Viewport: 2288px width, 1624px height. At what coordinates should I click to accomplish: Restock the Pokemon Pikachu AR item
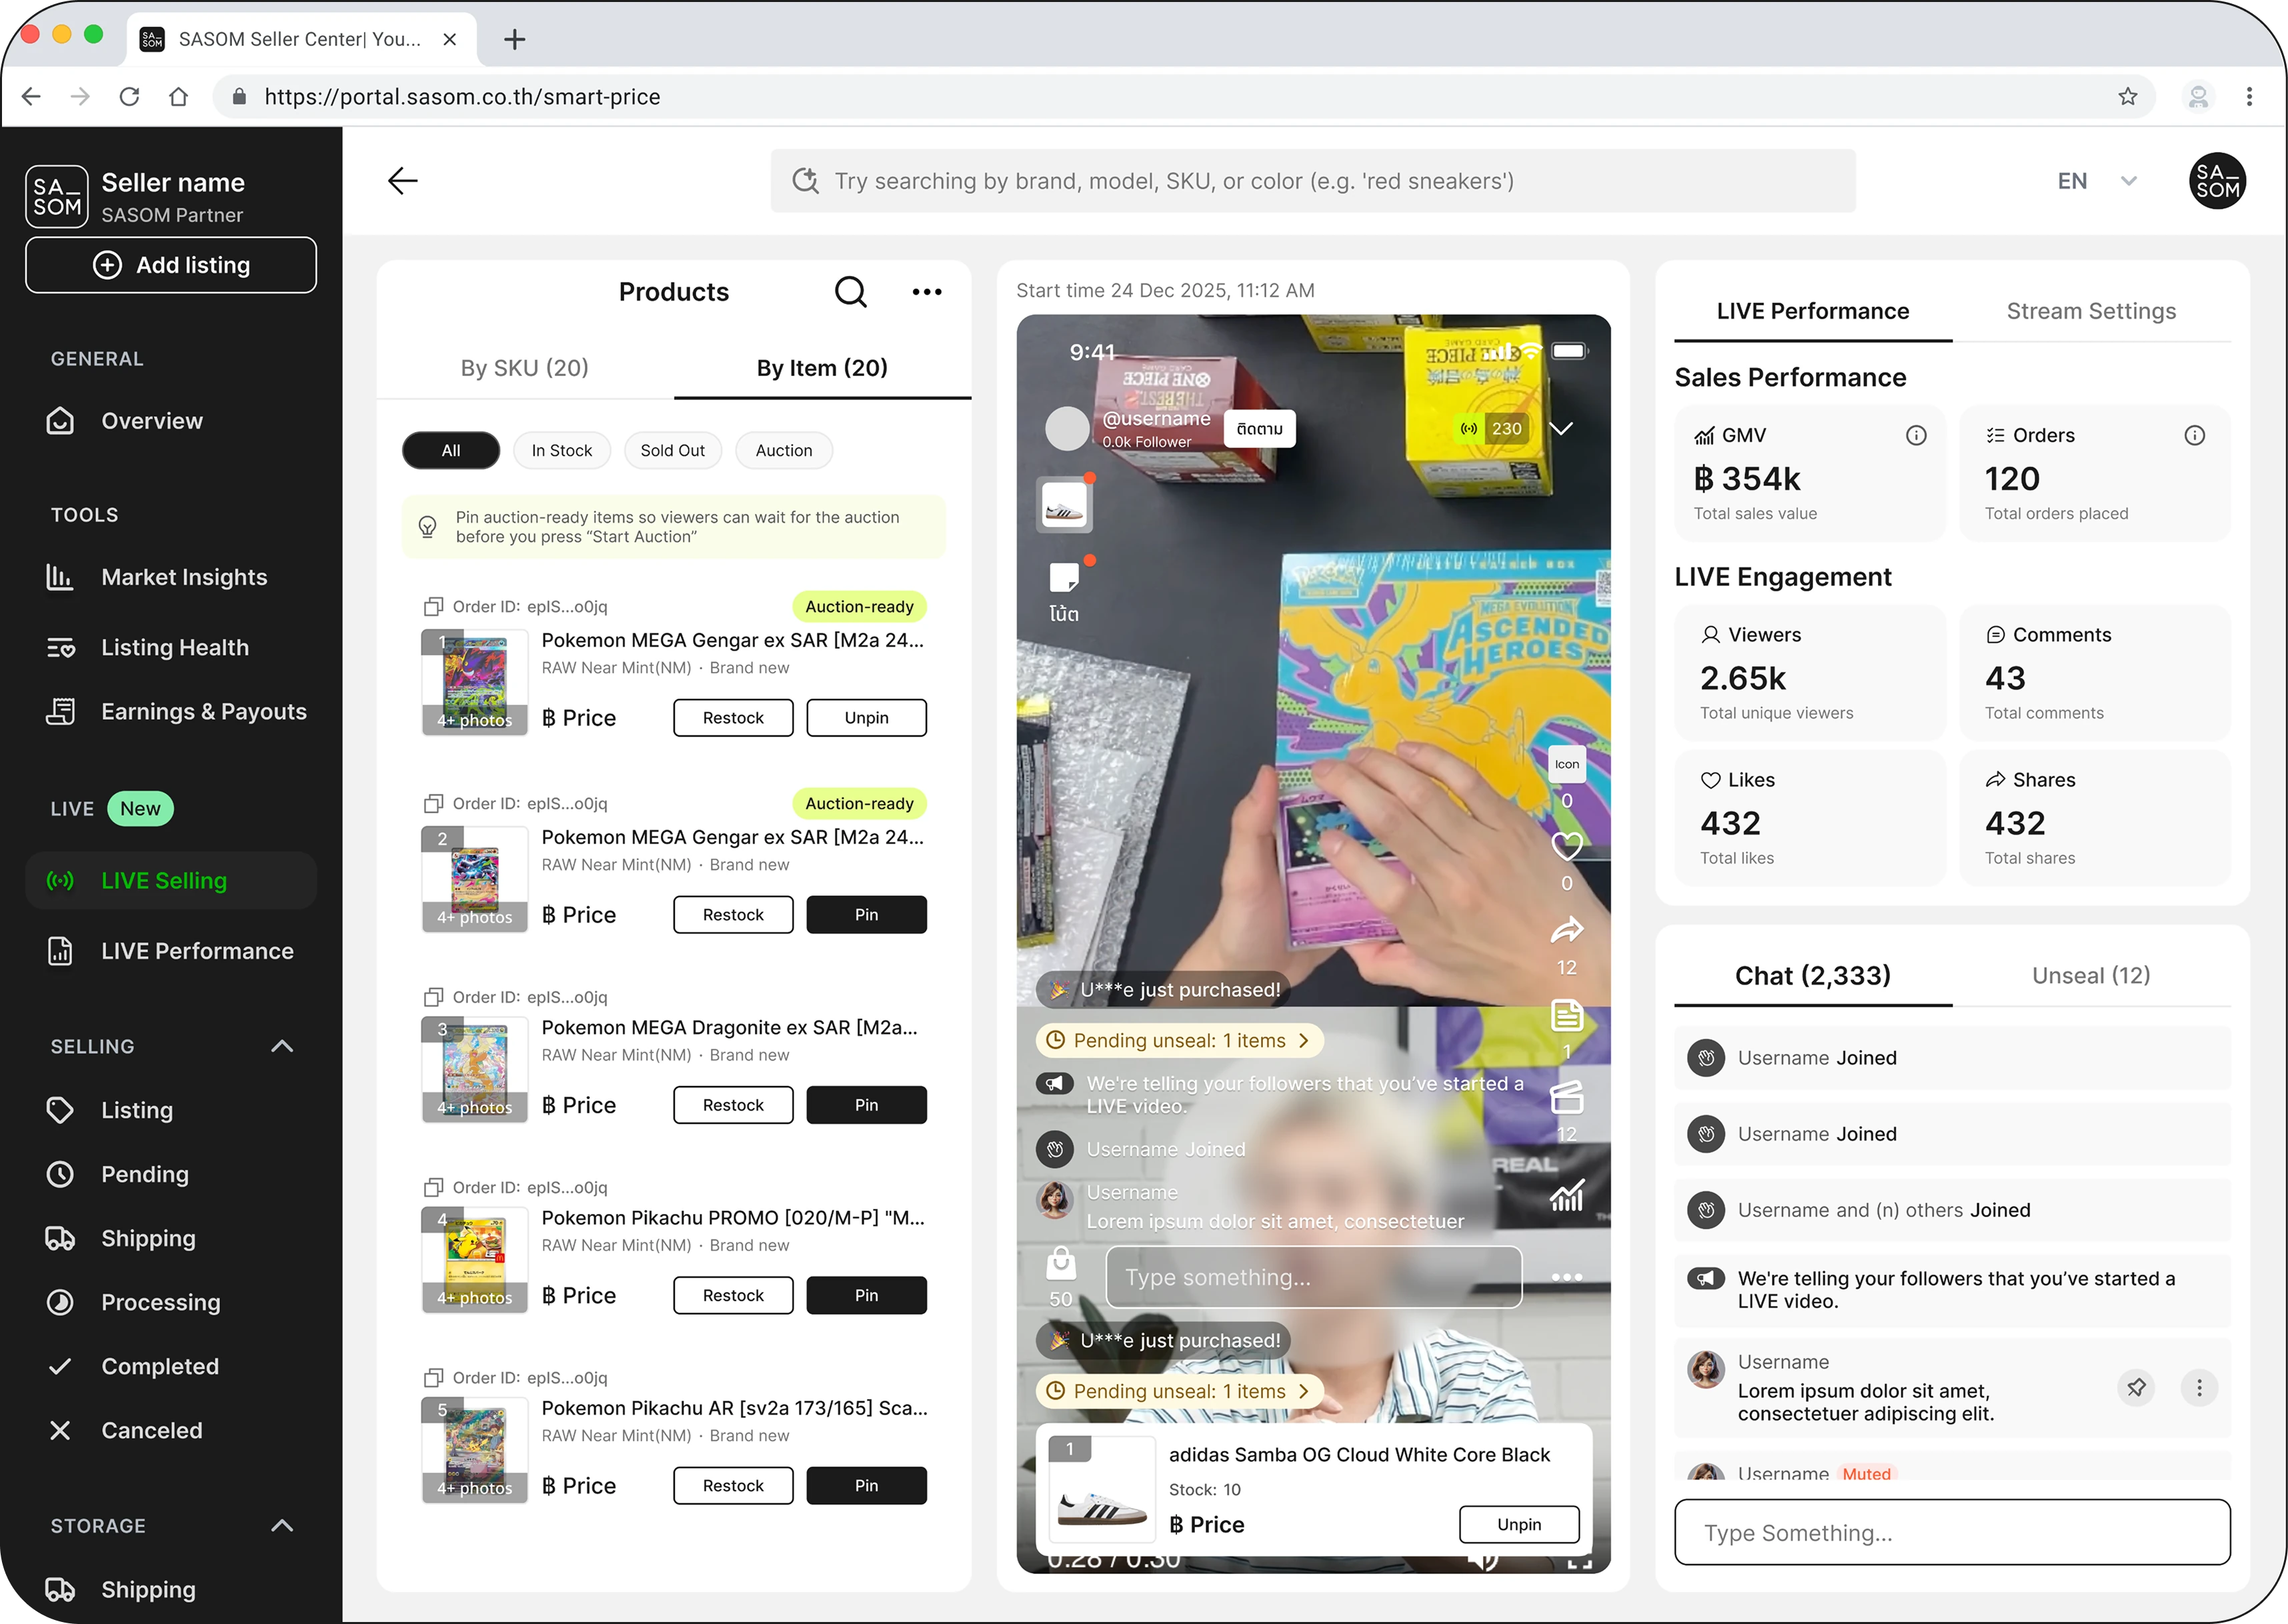[733, 1485]
